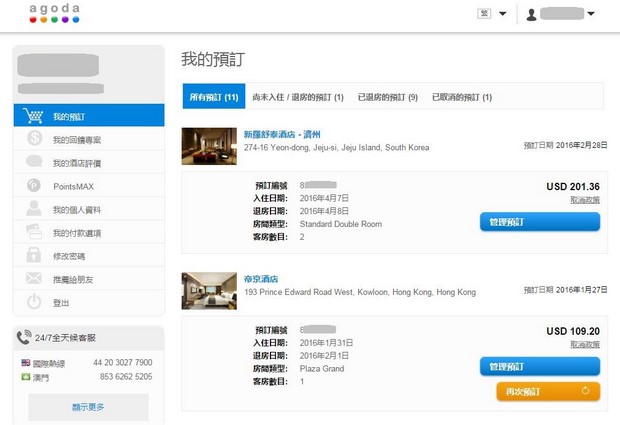Image resolution: width=620 pixels, height=425 pixels.
Task: Click the 193 Prince Edward Road West address
Action: [360, 292]
